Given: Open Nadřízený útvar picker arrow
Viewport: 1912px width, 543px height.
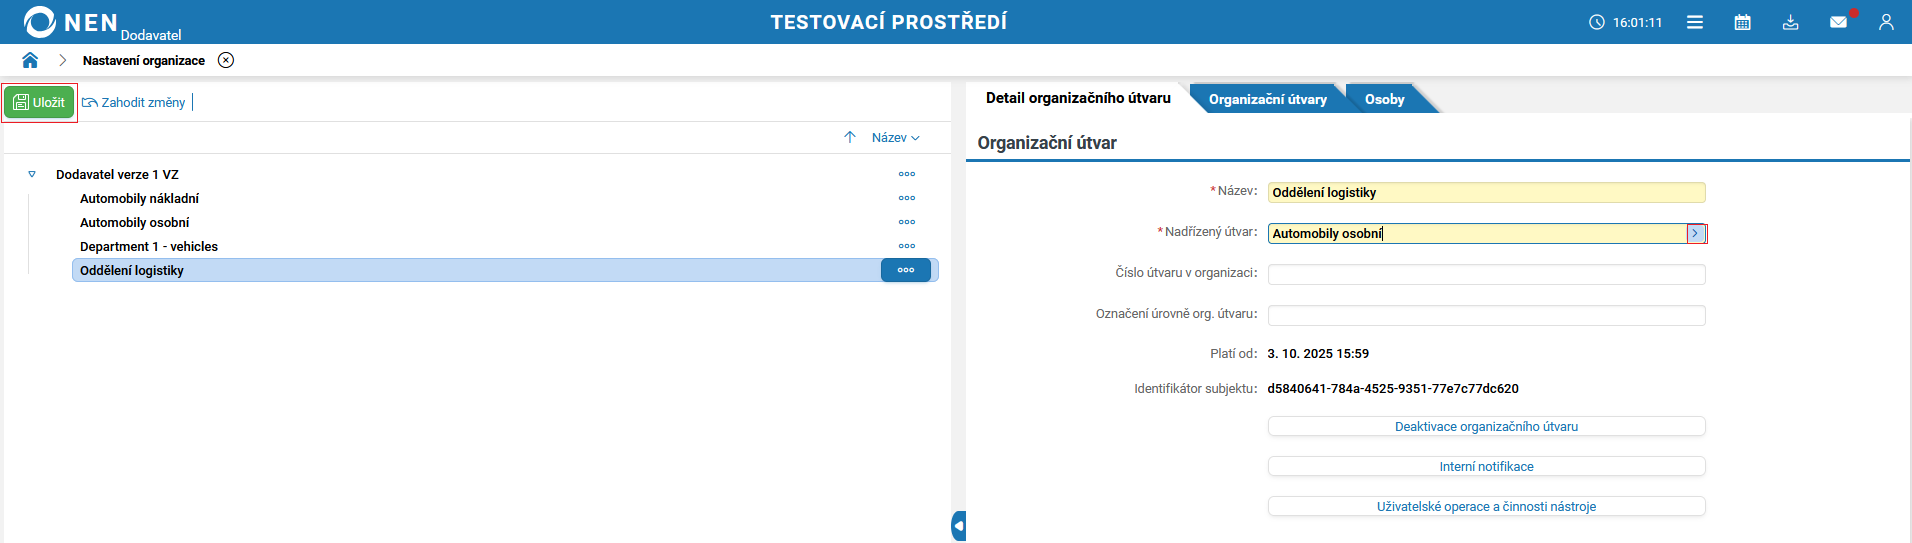Looking at the screenshot, I should pos(1695,233).
